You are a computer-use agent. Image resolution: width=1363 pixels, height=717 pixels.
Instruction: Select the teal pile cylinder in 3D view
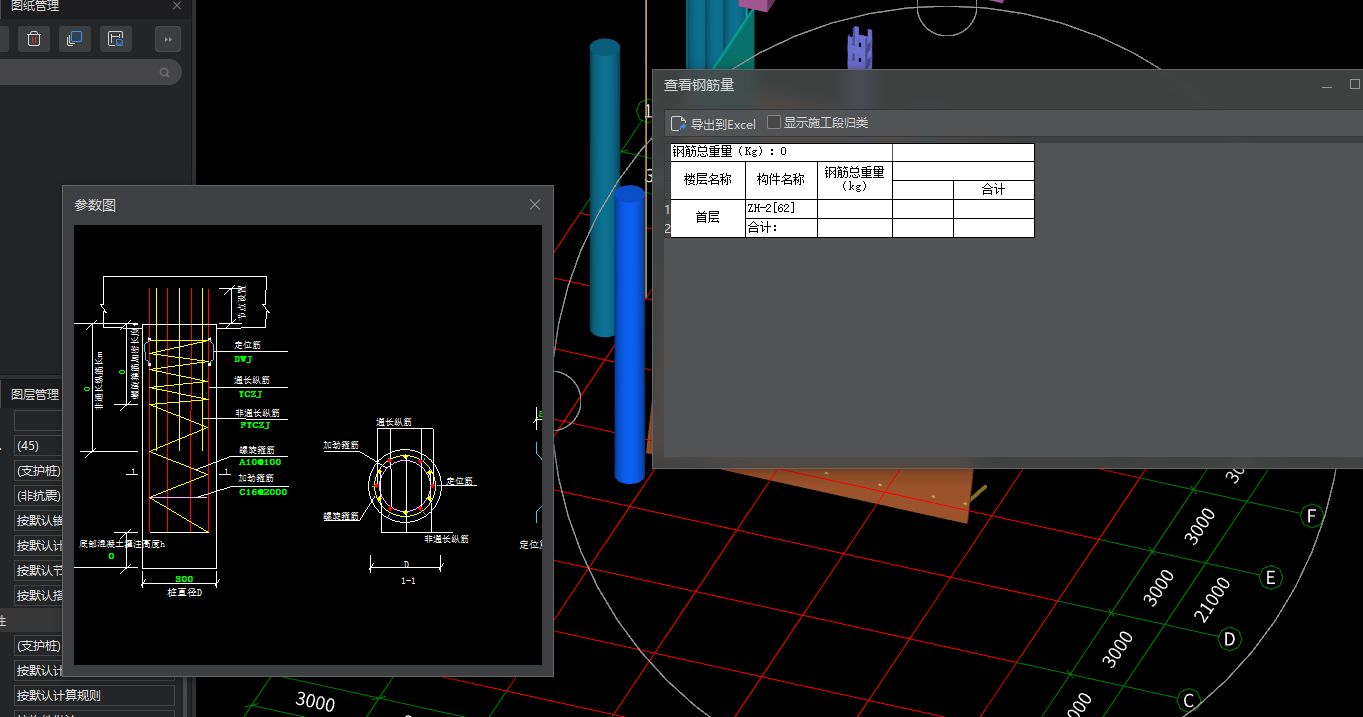(604, 187)
